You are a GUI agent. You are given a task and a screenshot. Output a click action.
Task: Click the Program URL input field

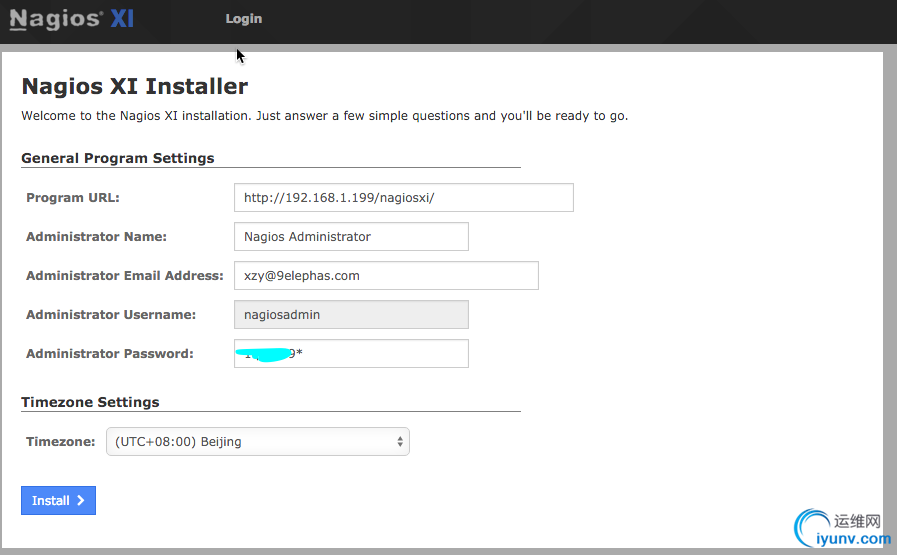click(x=404, y=197)
